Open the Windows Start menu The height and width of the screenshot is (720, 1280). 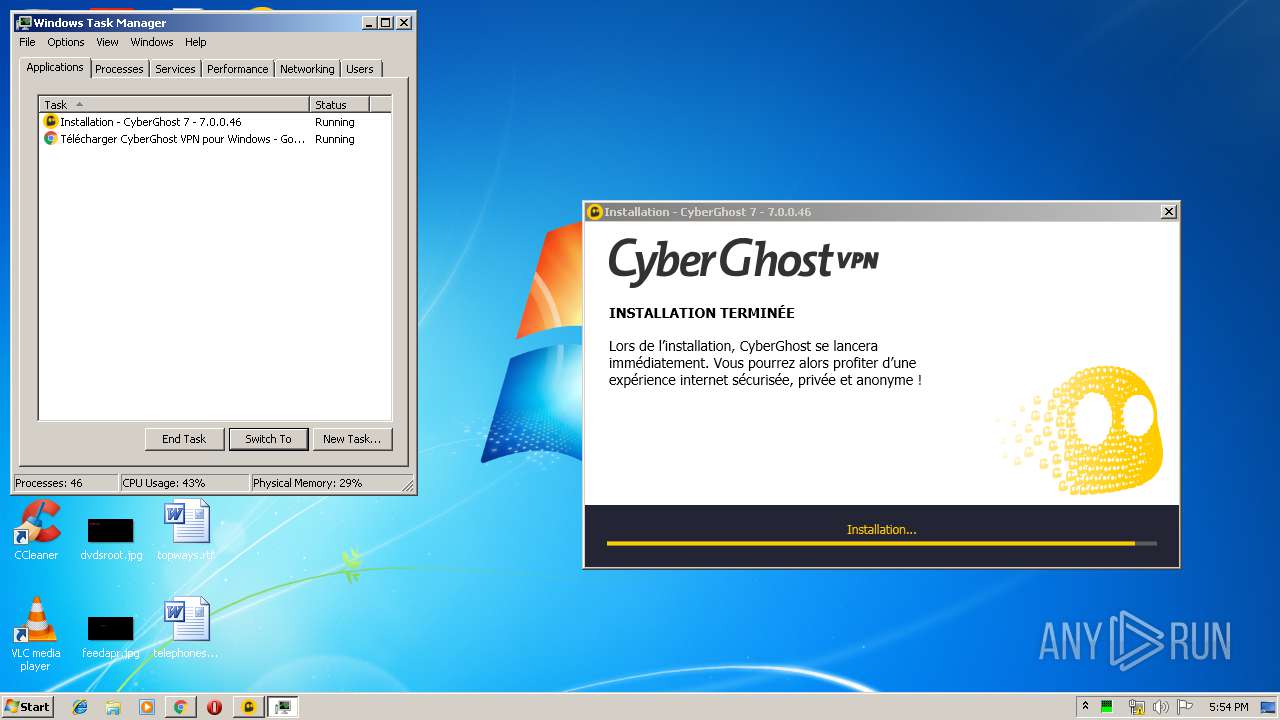(27, 706)
